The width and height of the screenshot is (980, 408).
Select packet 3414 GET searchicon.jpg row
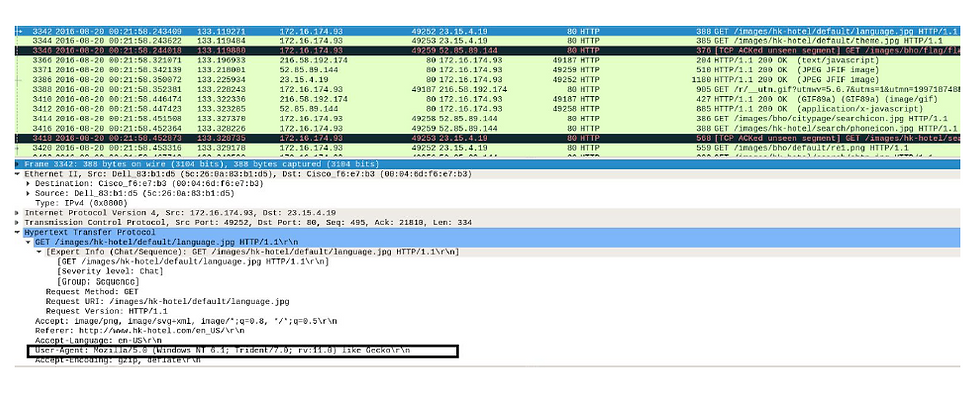click(x=488, y=118)
